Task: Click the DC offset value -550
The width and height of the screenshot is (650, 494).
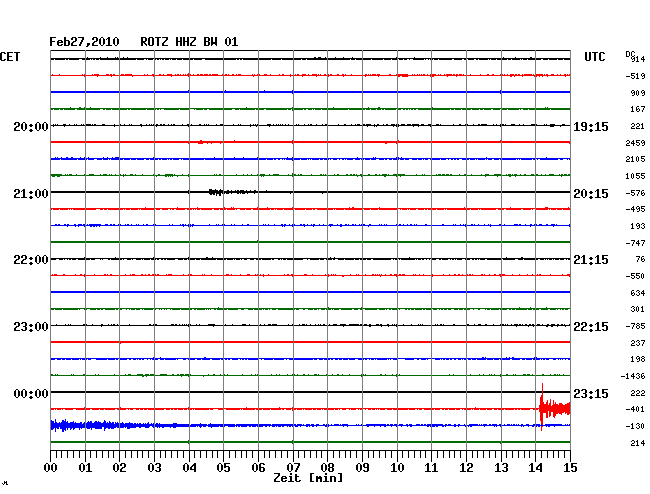Action: [635, 276]
